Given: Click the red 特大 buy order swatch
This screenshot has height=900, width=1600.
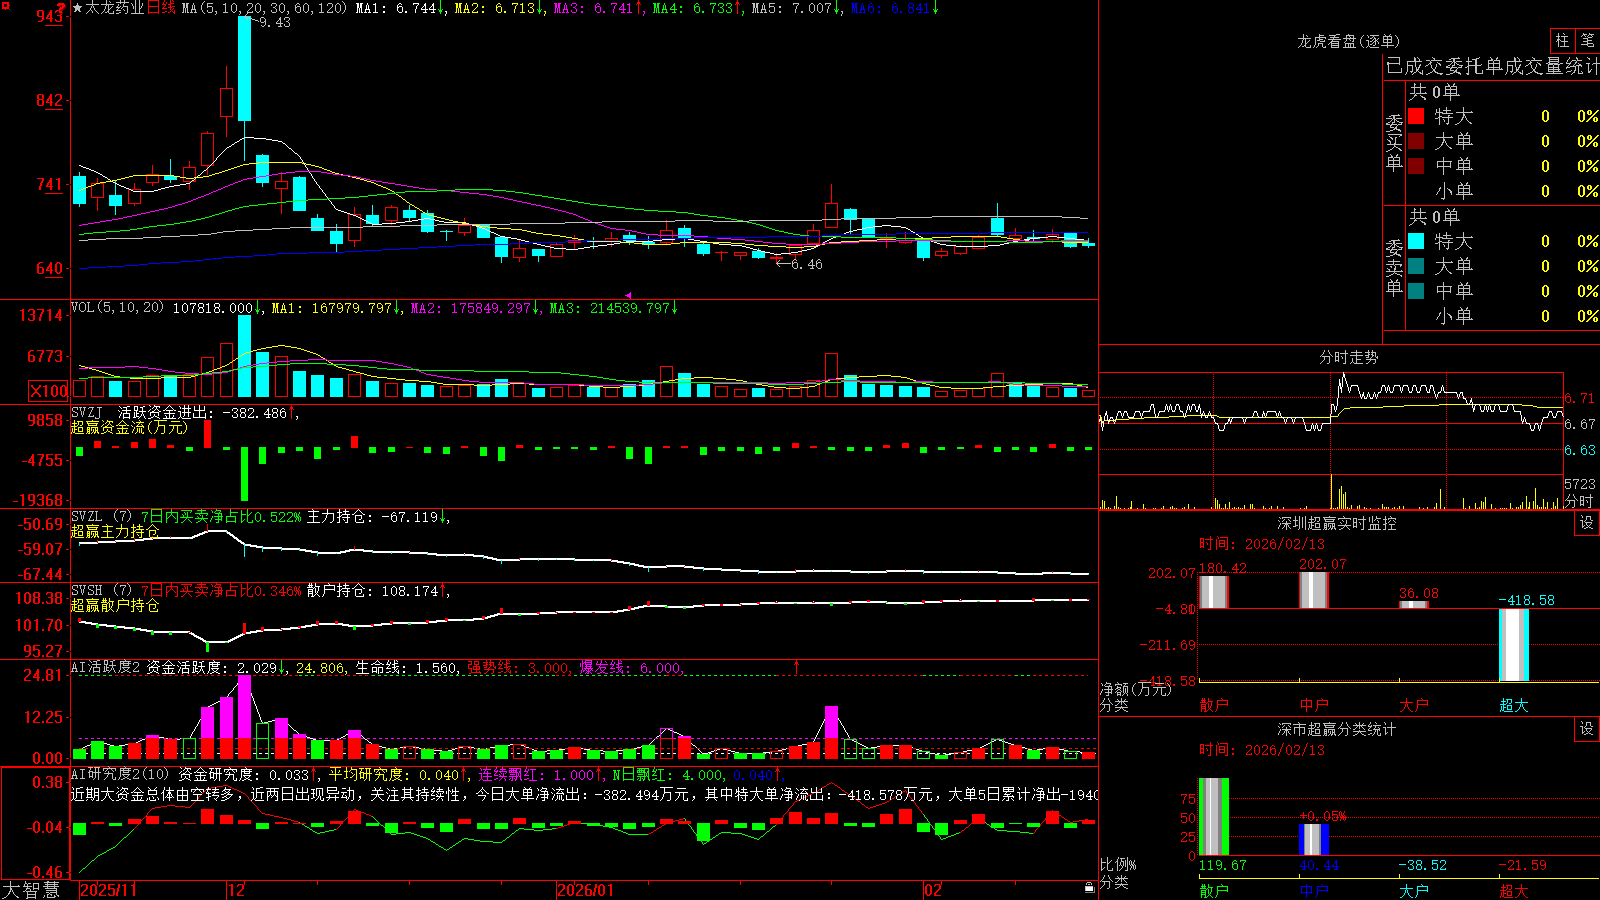Looking at the screenshot, I should [1416, 116].
